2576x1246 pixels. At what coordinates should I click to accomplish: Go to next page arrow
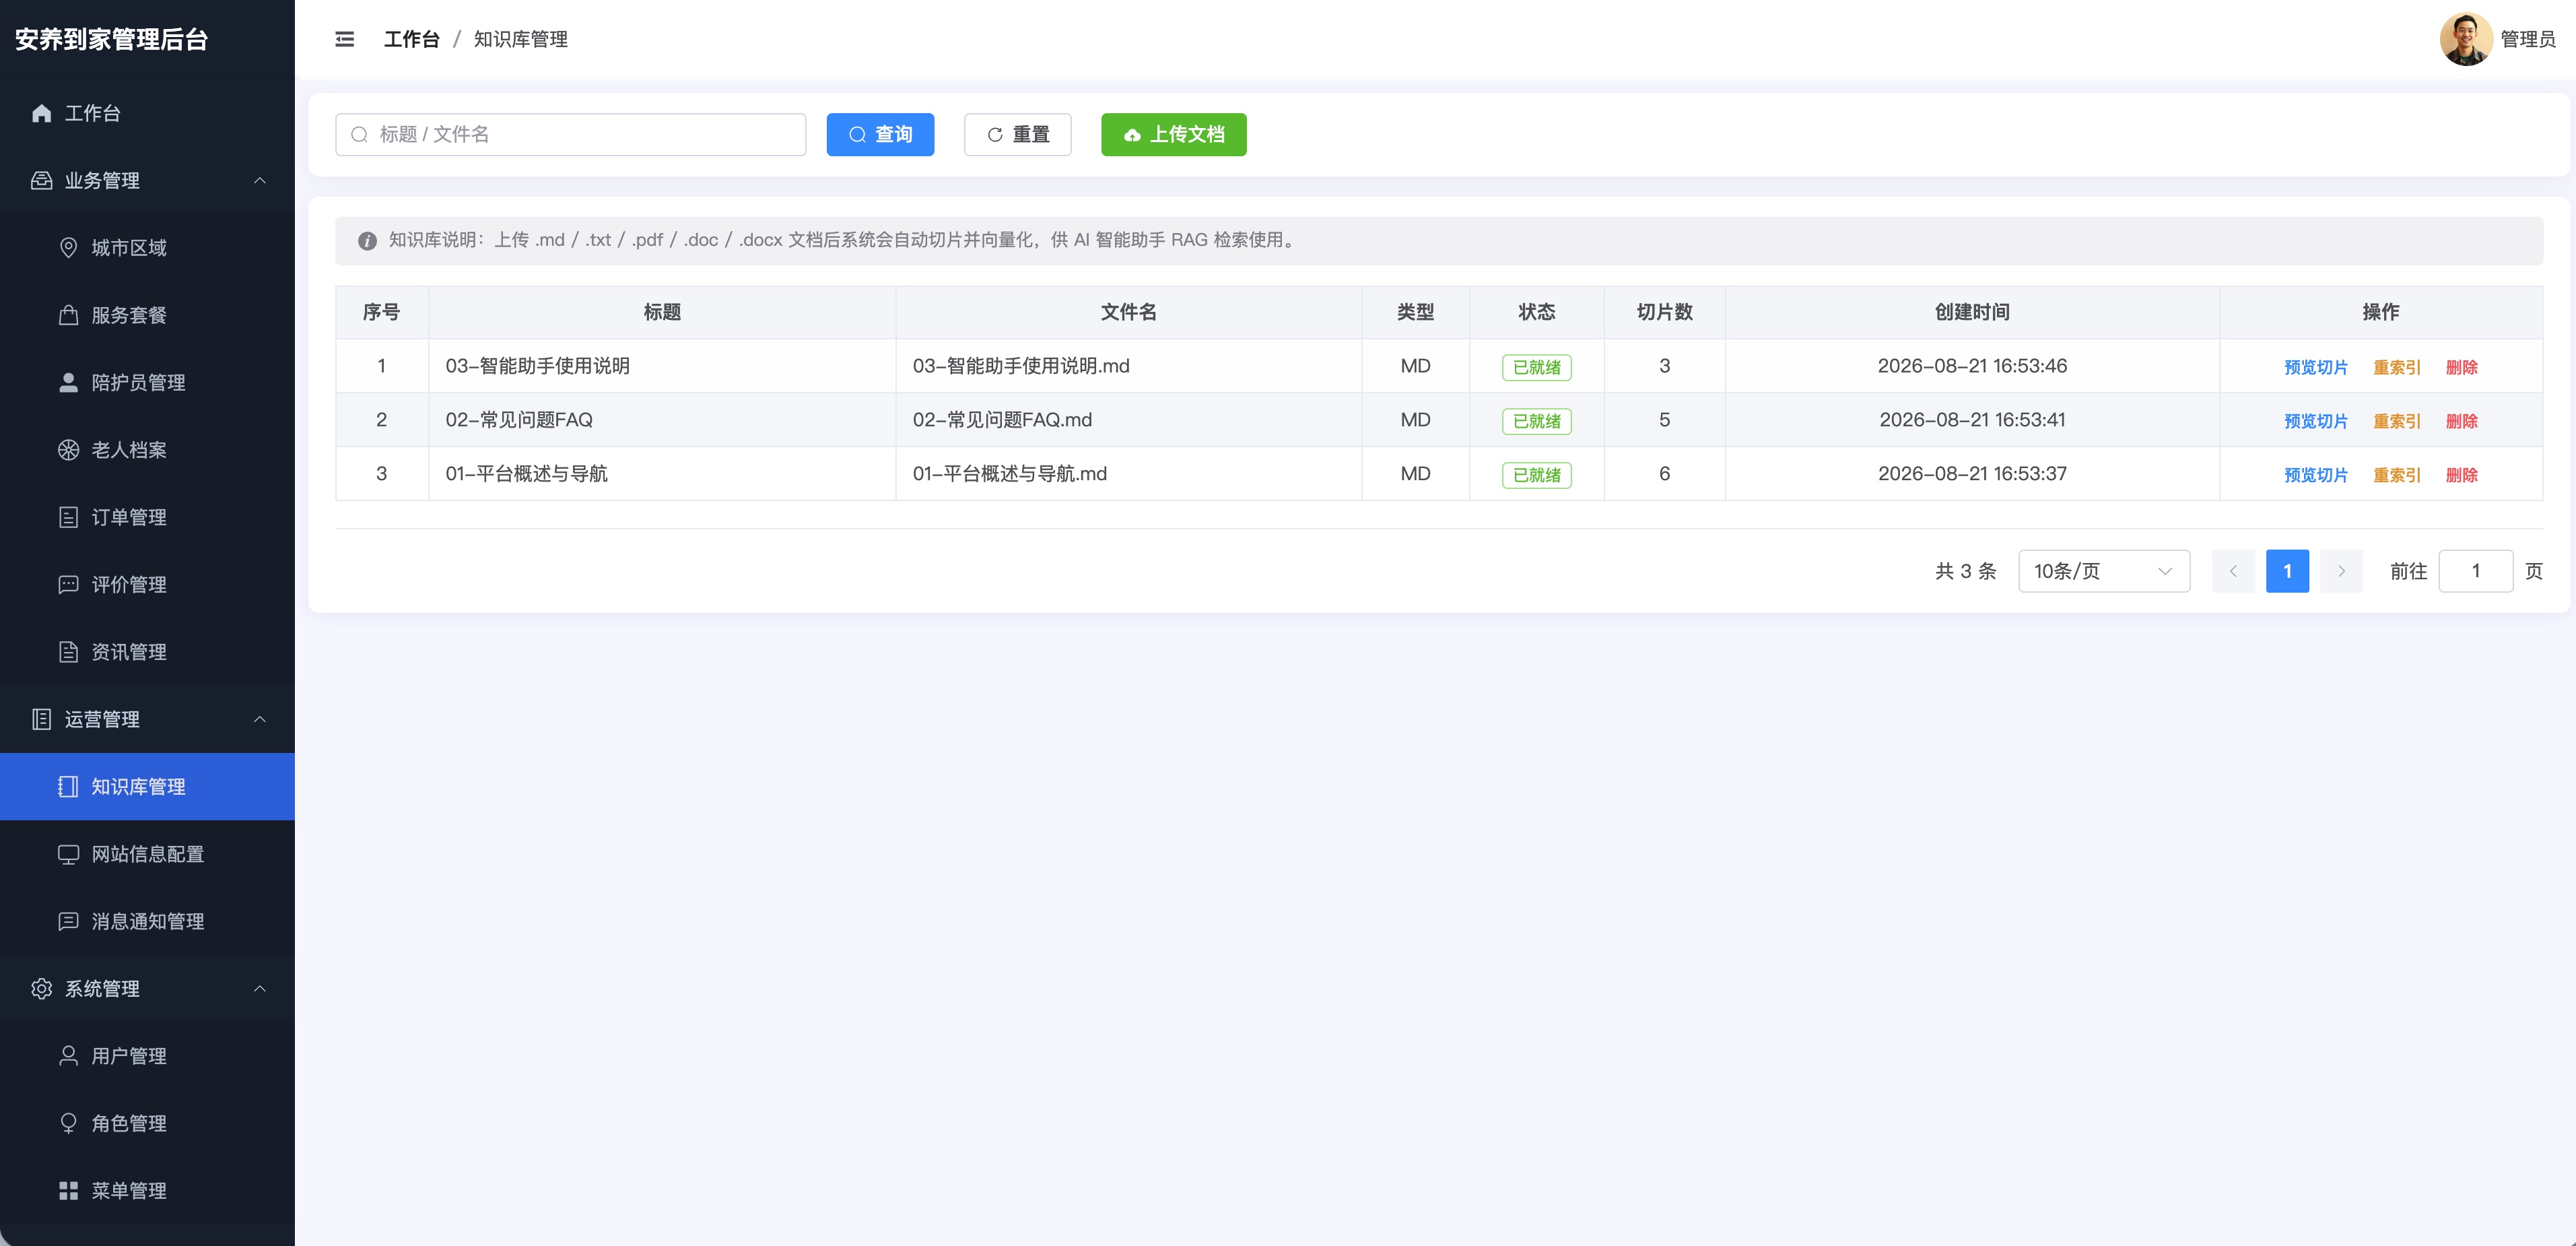click(x=2341, y=571)
